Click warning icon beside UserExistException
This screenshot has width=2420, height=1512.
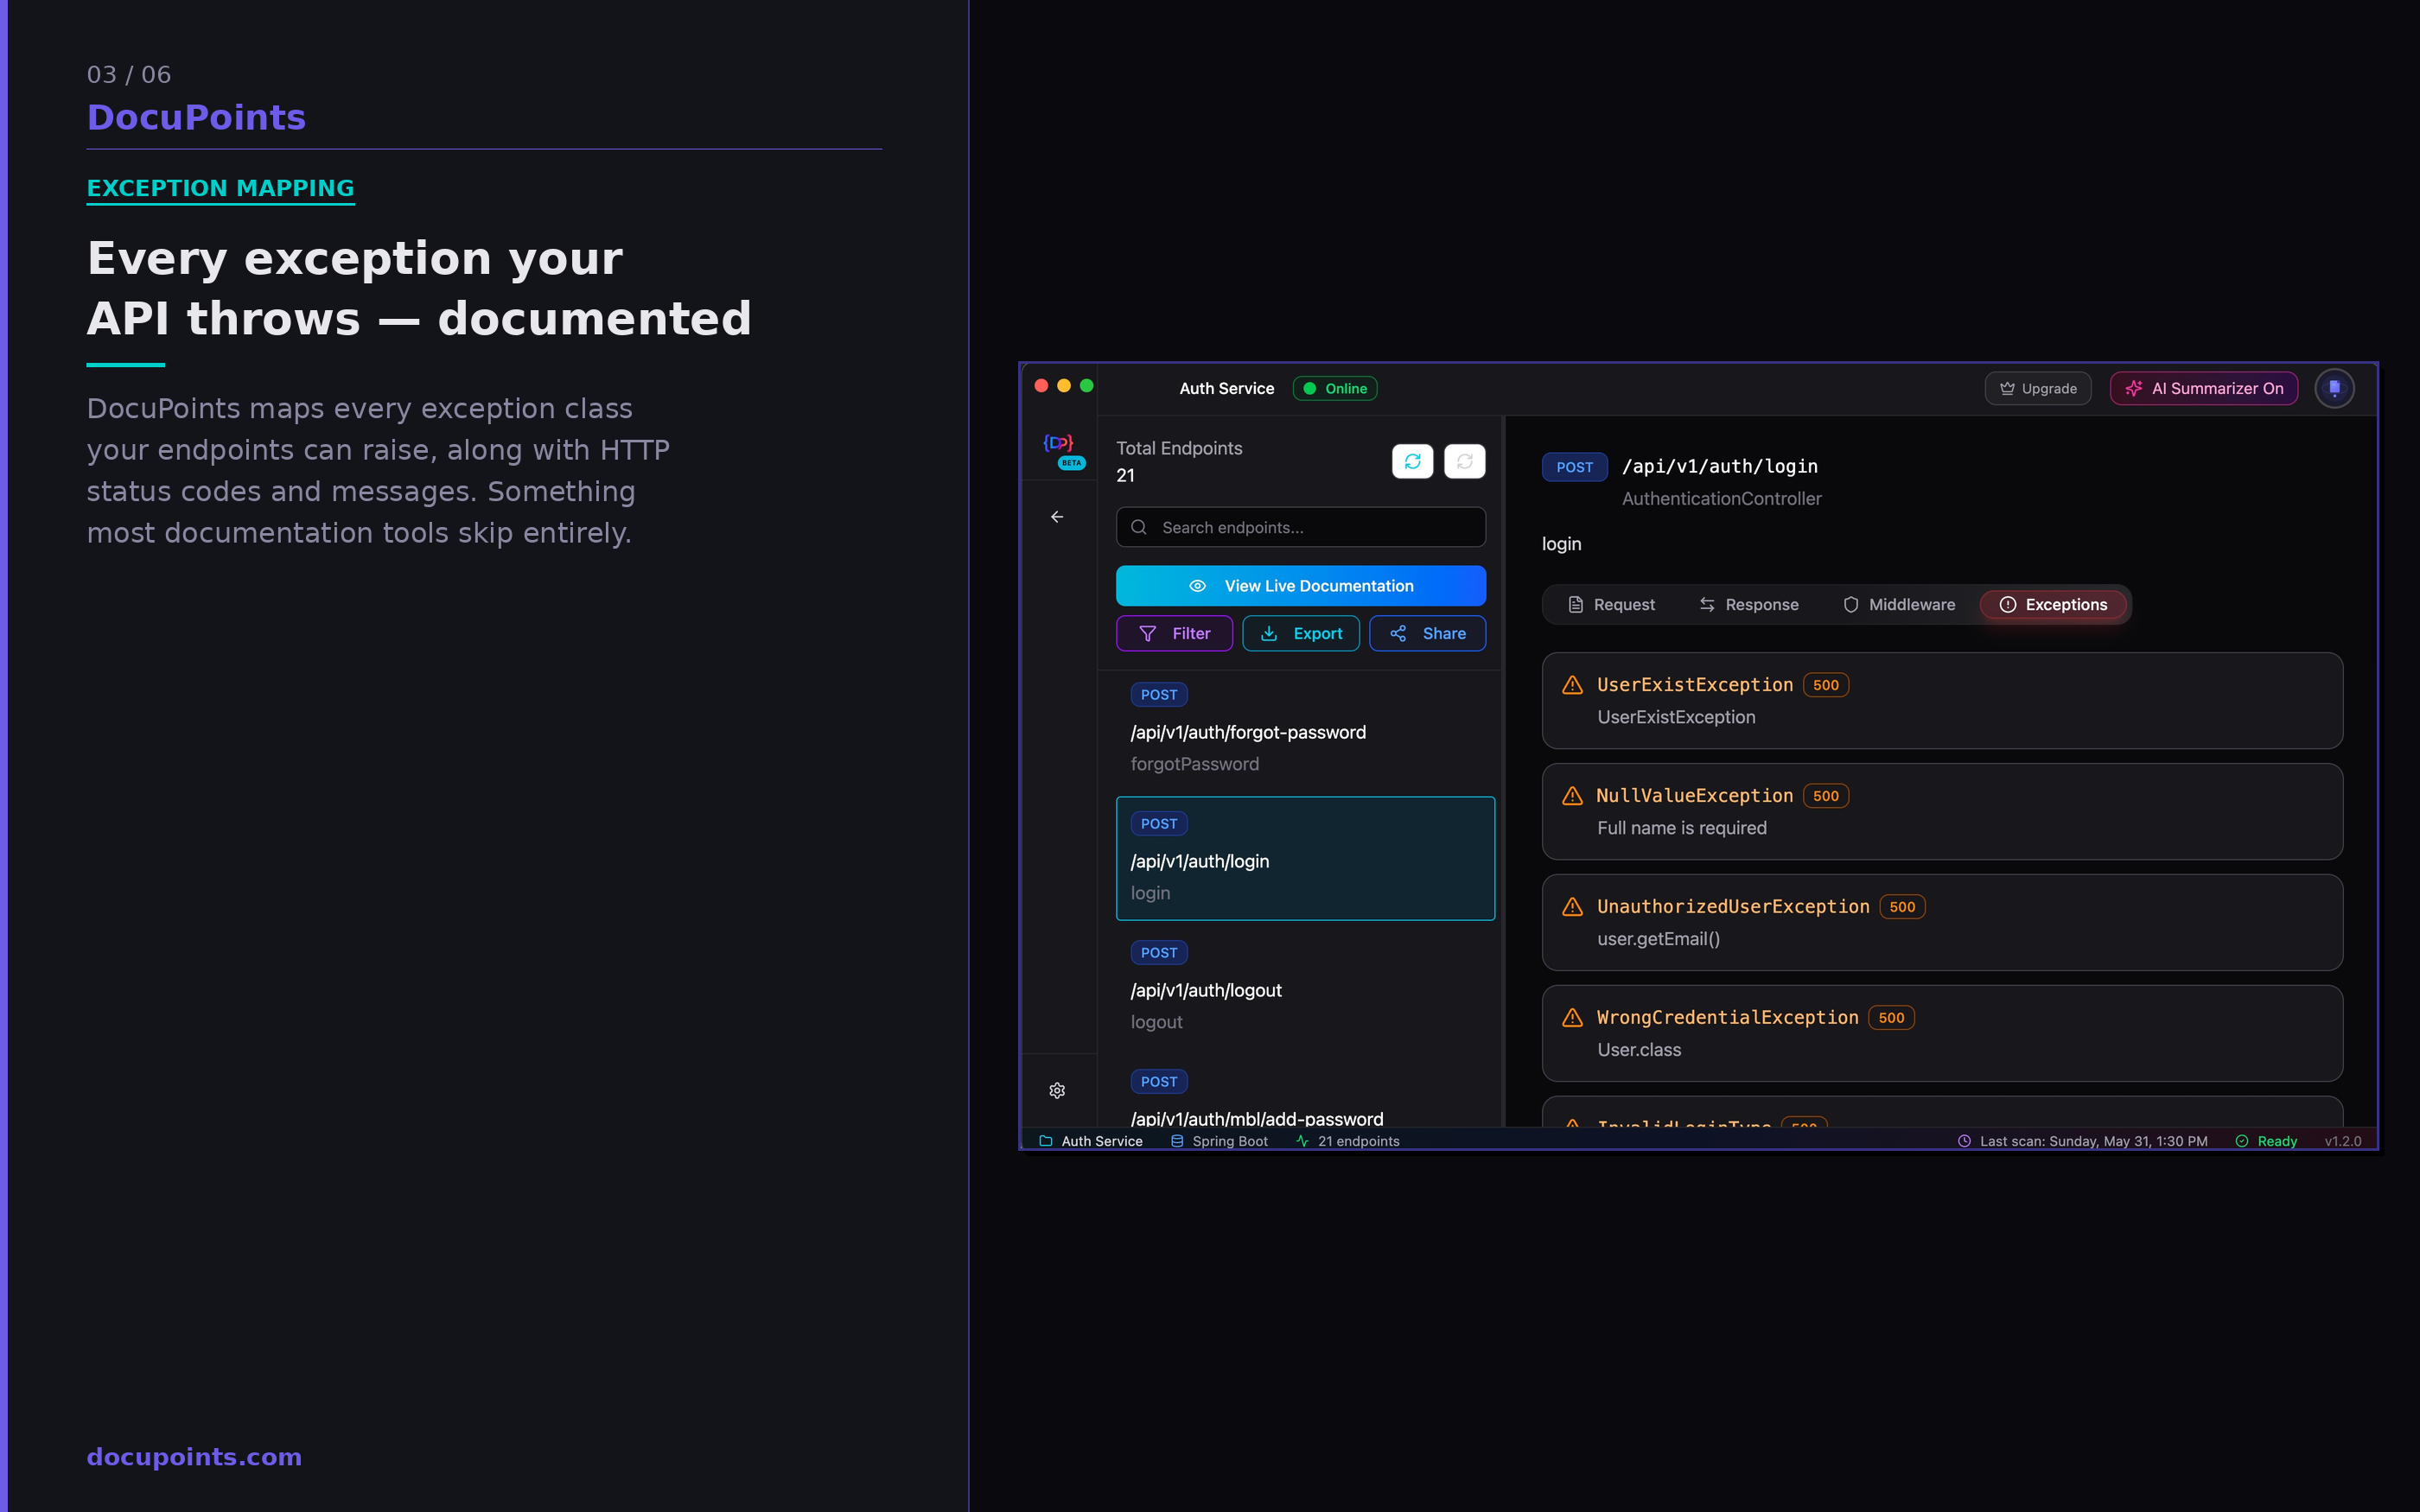coord(1572,685)
